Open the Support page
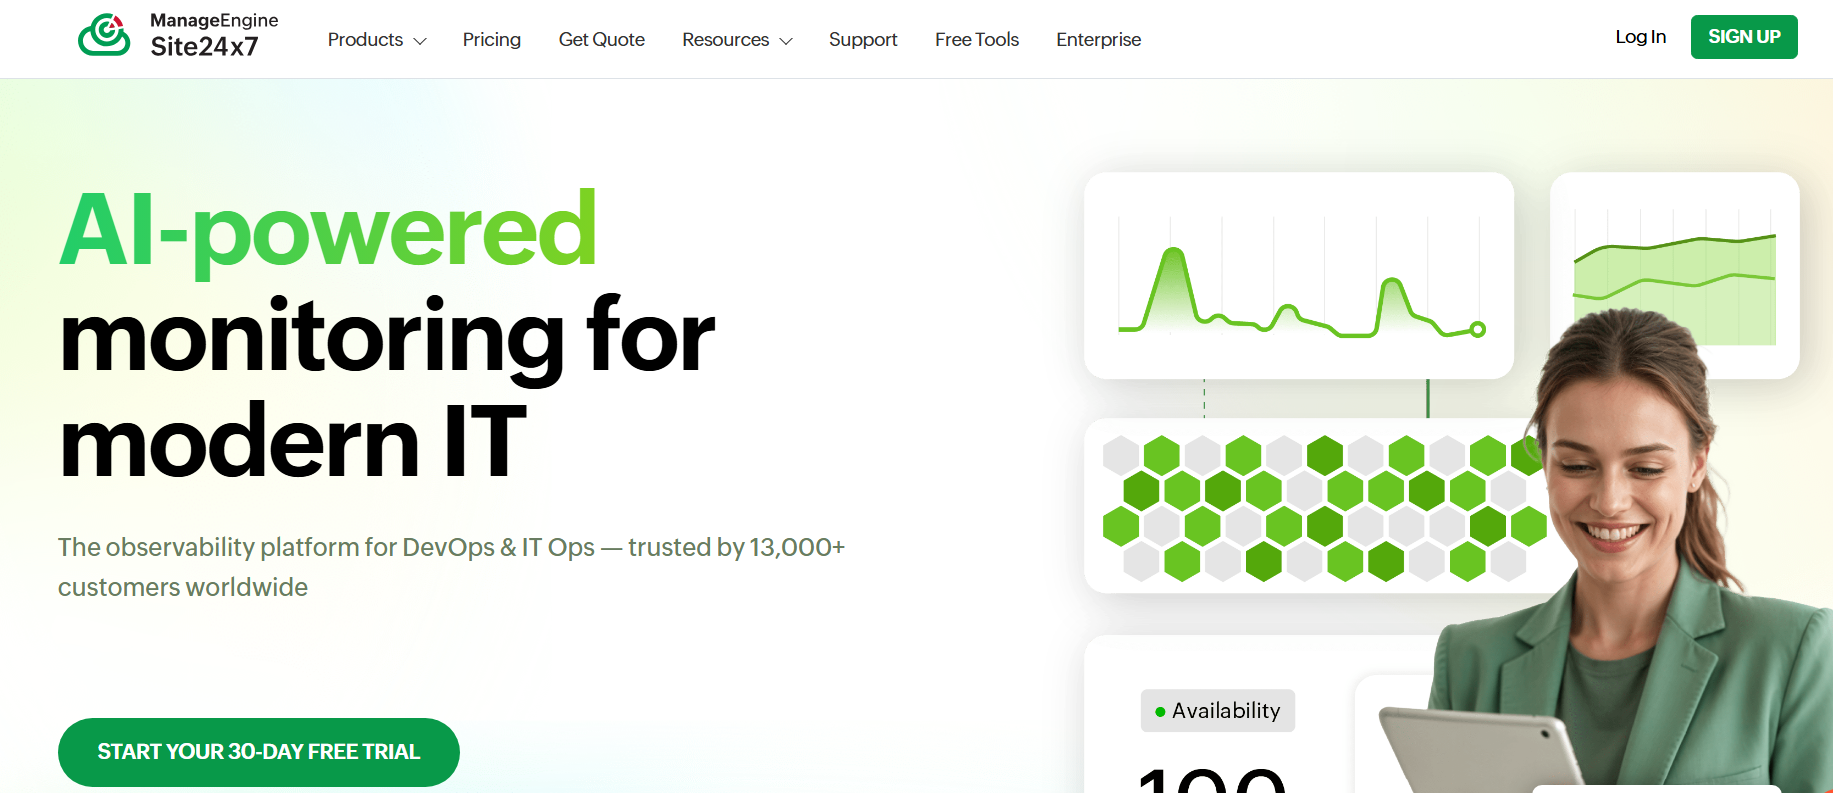 coord(863,40)
